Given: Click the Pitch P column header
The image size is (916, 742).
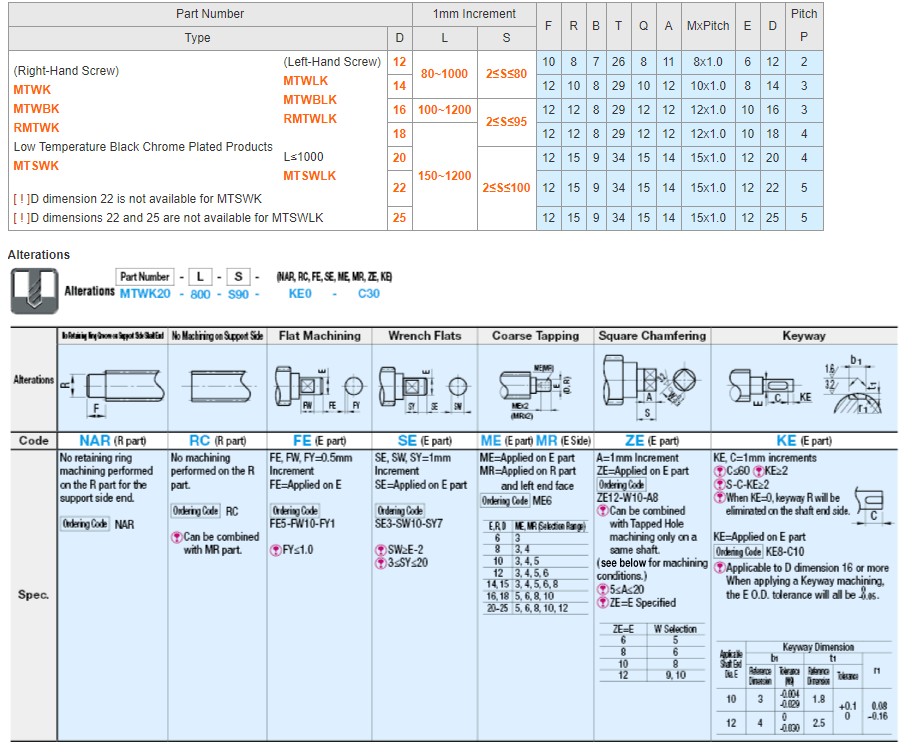Looking at the screenshot, I should [x=804, y=26].
